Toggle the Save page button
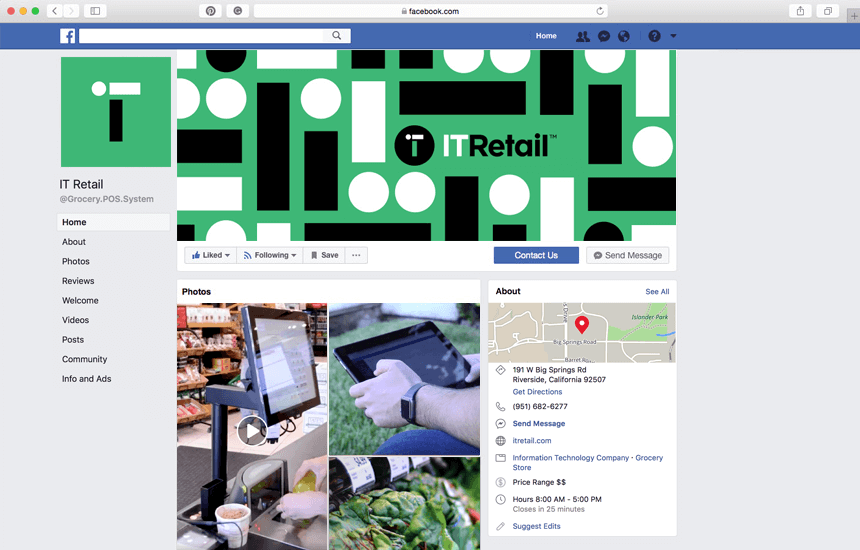 pos(324,256)
